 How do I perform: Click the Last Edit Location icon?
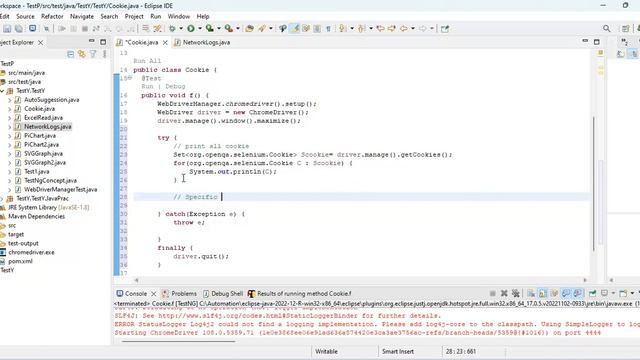click(380, 29)
